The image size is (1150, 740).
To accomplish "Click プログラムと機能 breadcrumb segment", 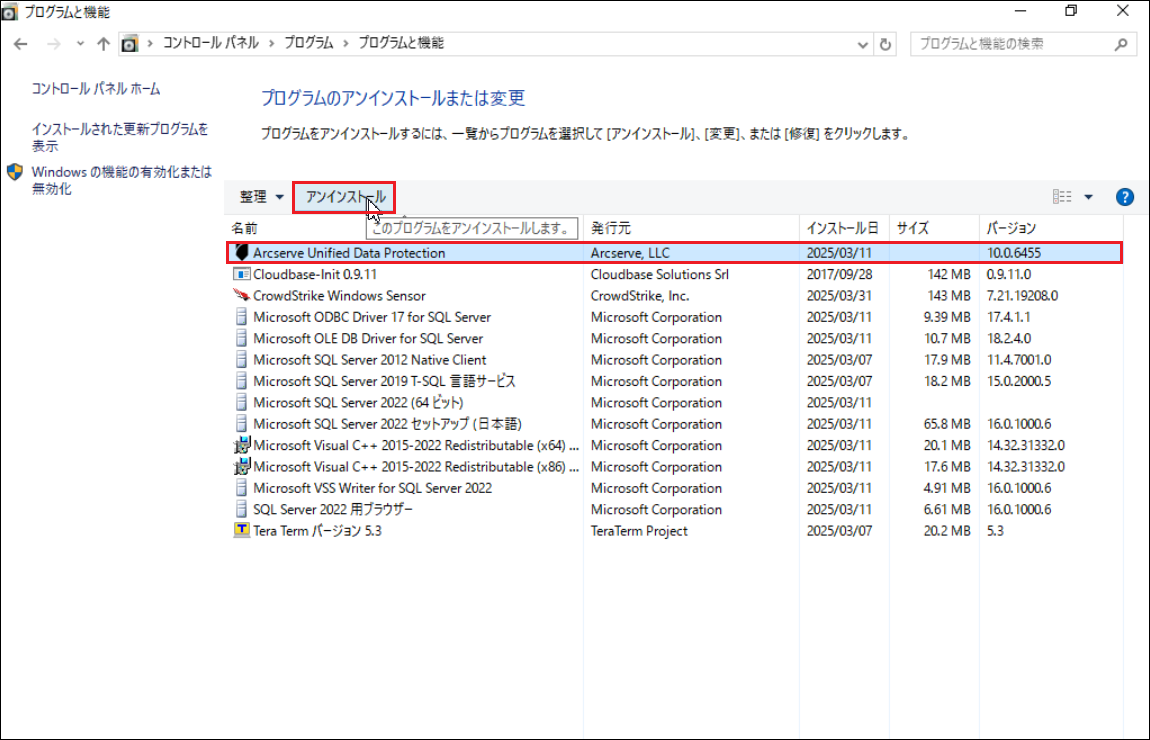I will [400, 43].
